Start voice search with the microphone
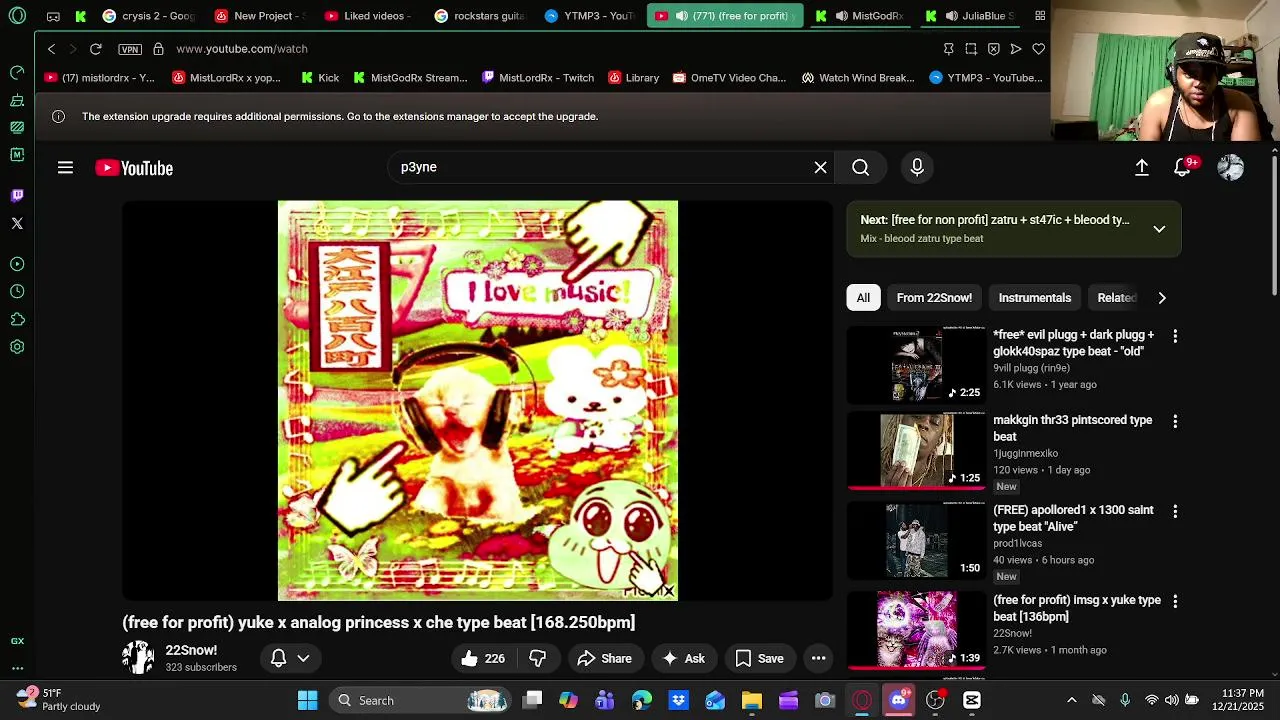 pyautogui.click(x=916, y=167)
